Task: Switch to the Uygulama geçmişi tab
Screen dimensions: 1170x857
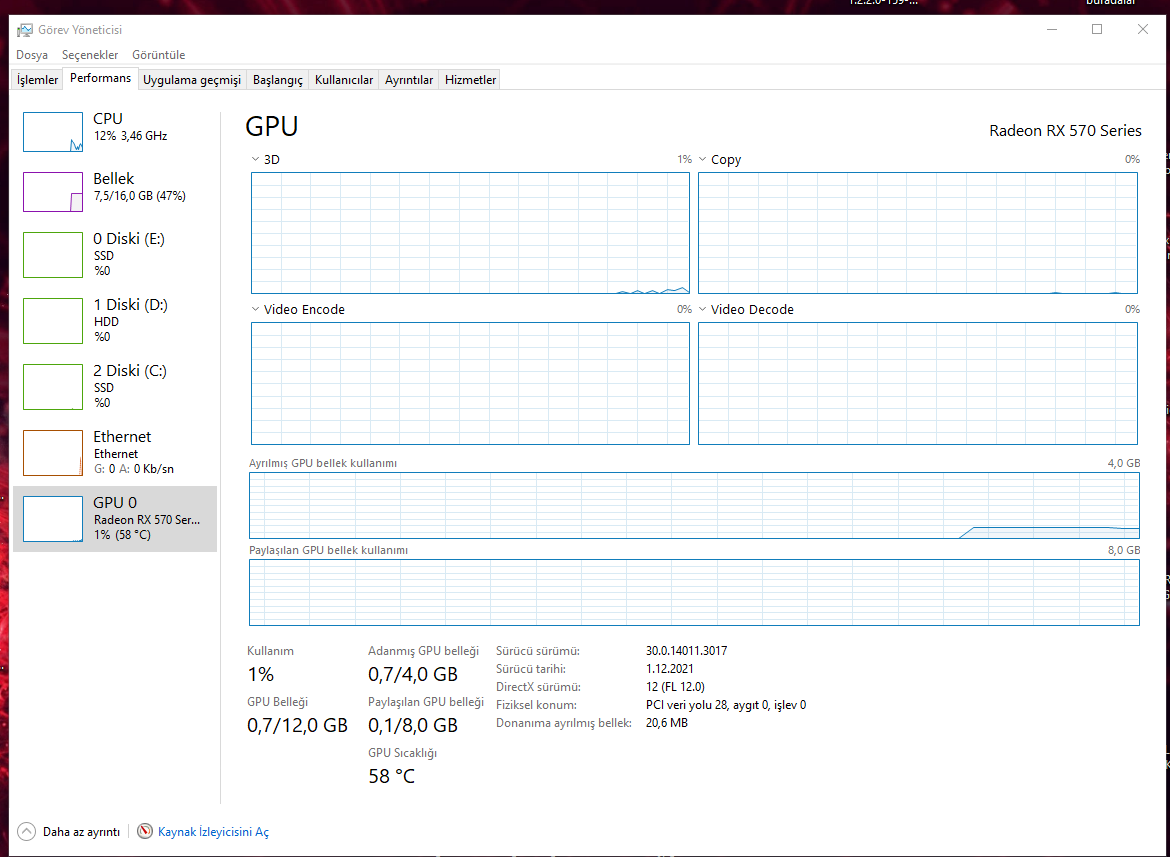Action: pos(192,80)
